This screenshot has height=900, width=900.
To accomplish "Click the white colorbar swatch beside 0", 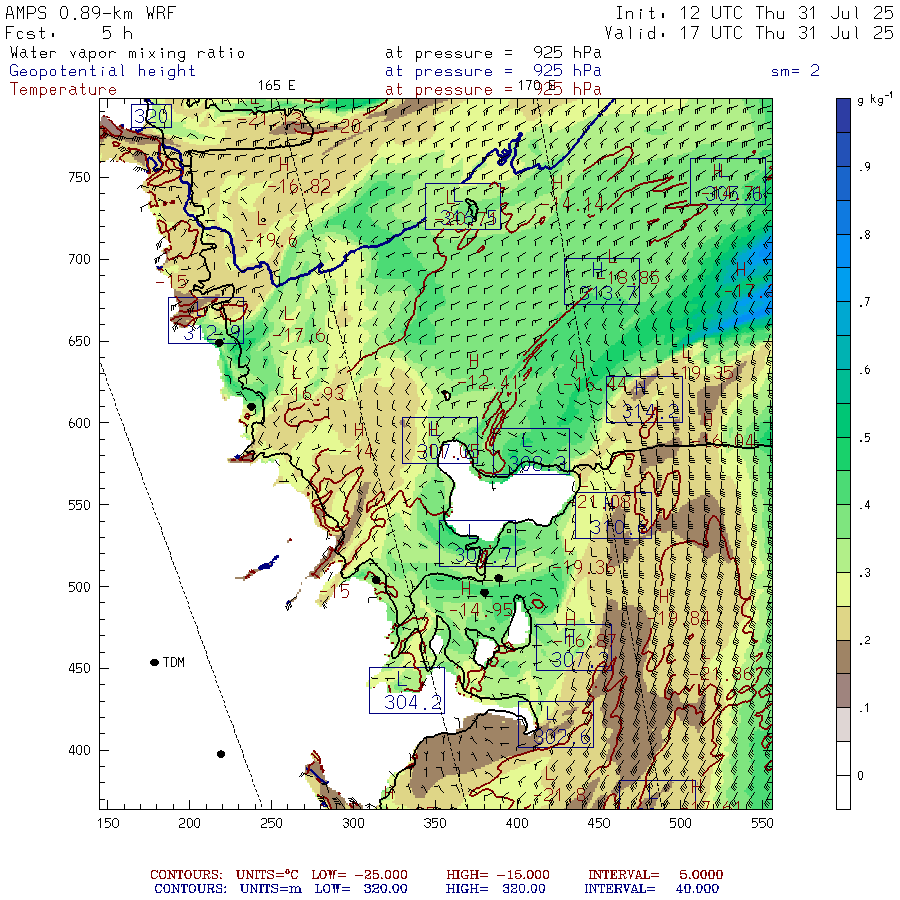I will tap(843, 775).
